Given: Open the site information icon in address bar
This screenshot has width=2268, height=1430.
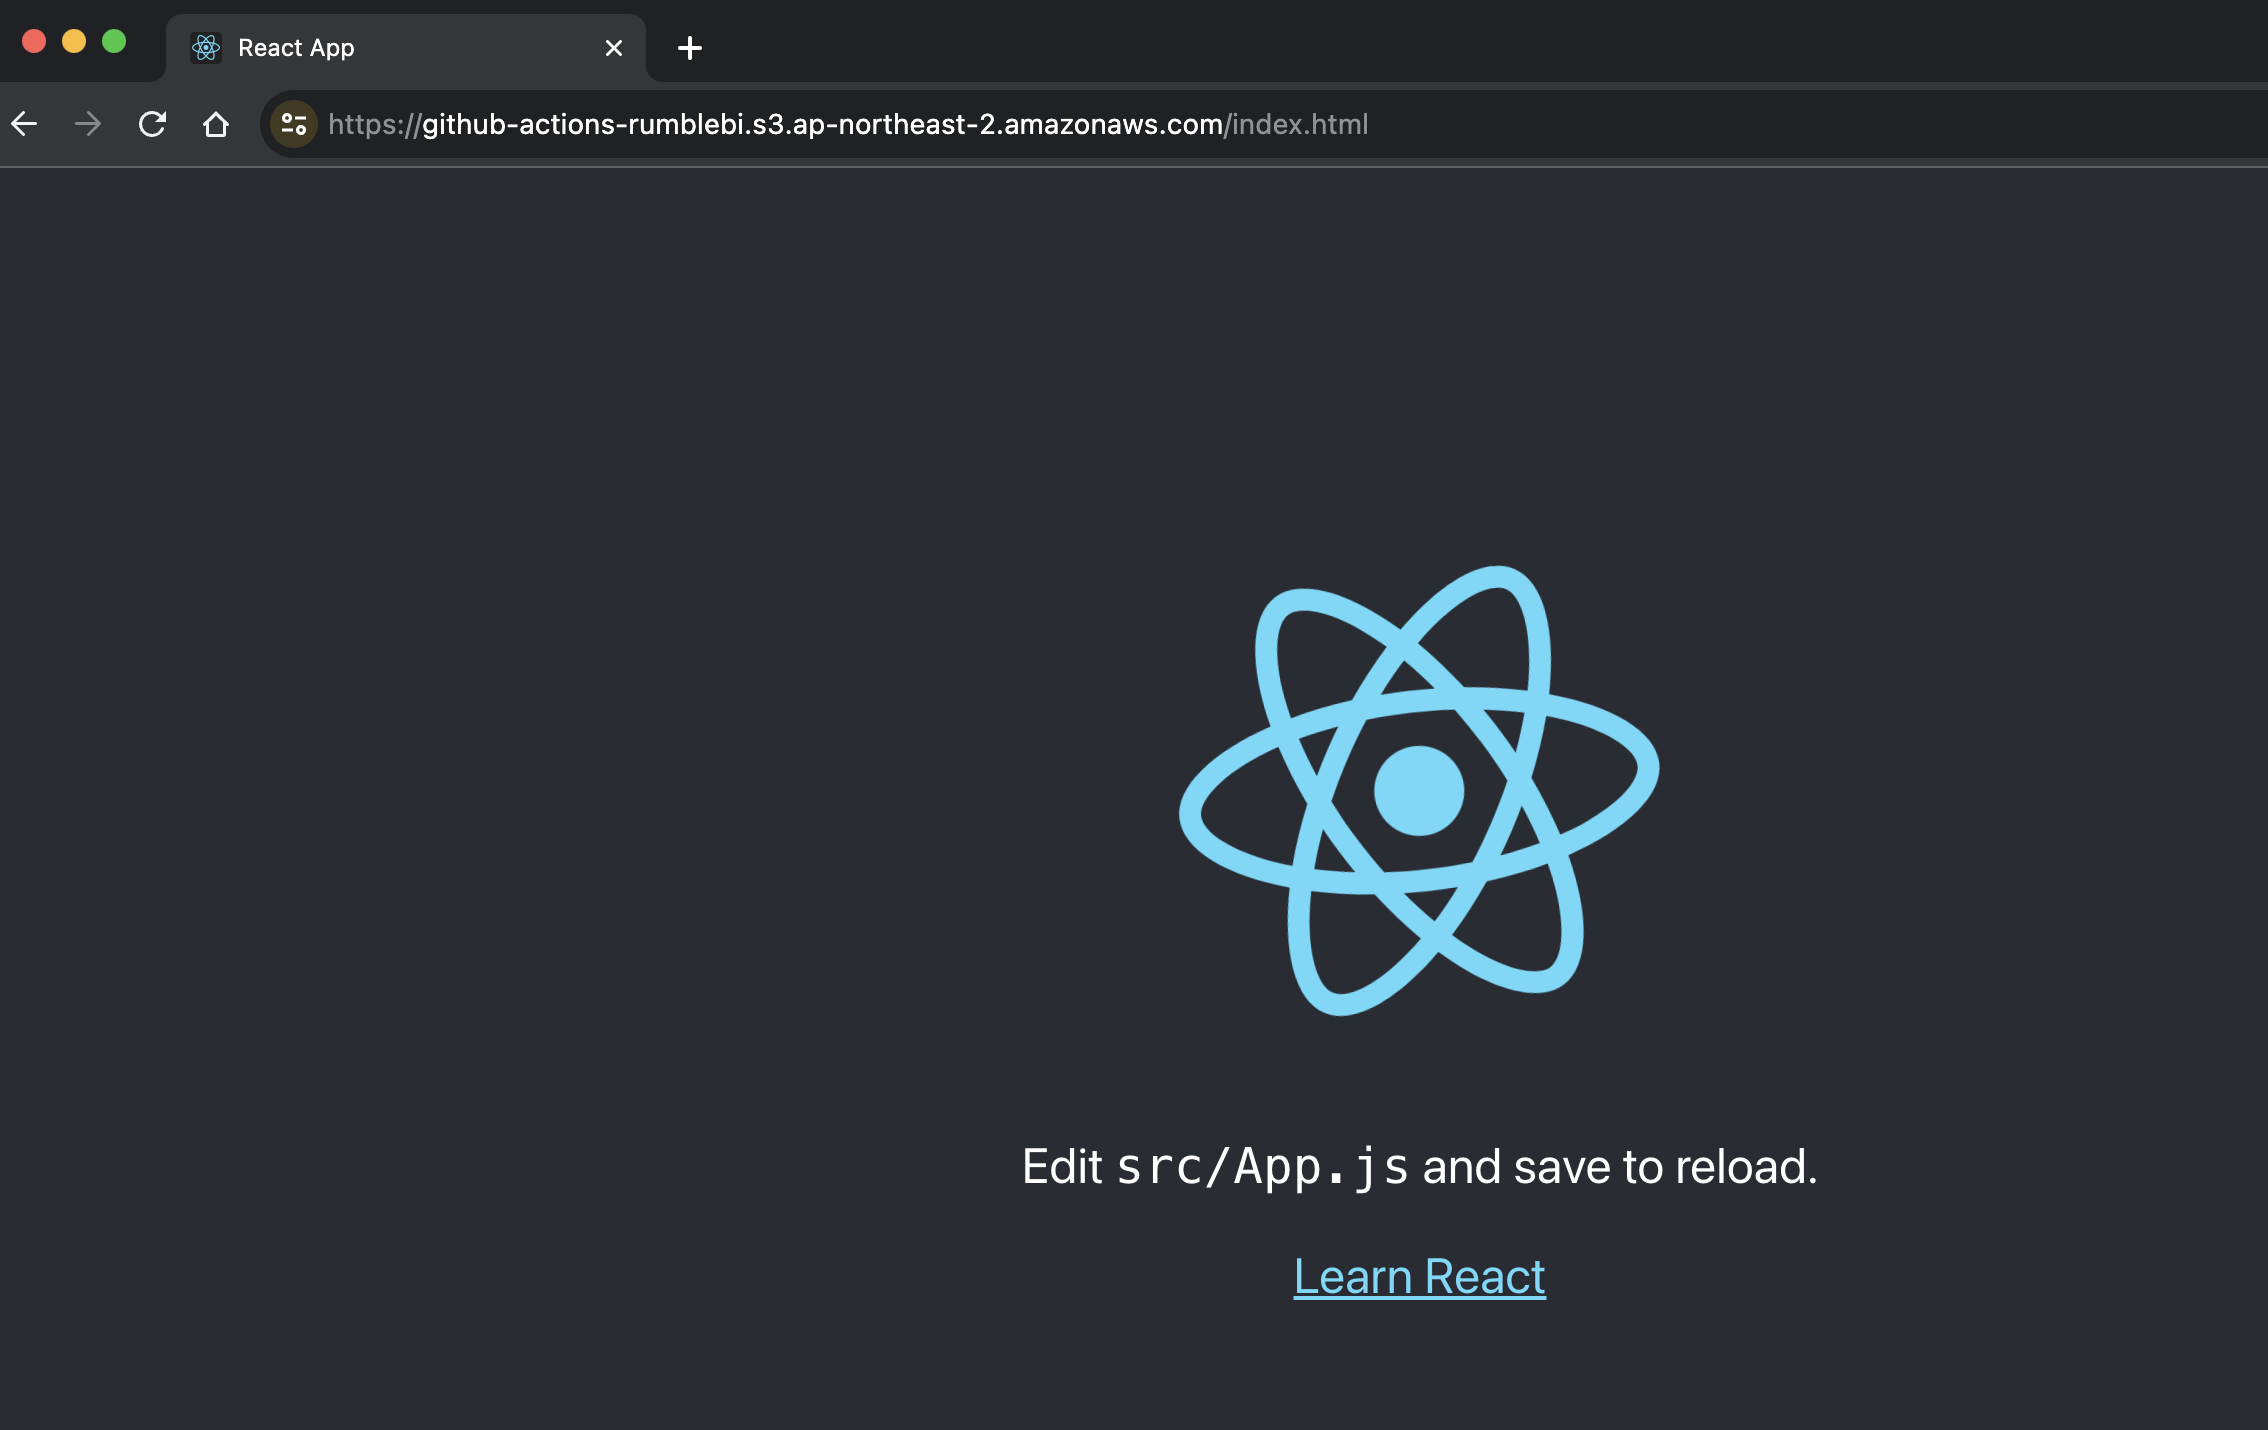Looking at the screenshot, I should [x=294, y=124].
